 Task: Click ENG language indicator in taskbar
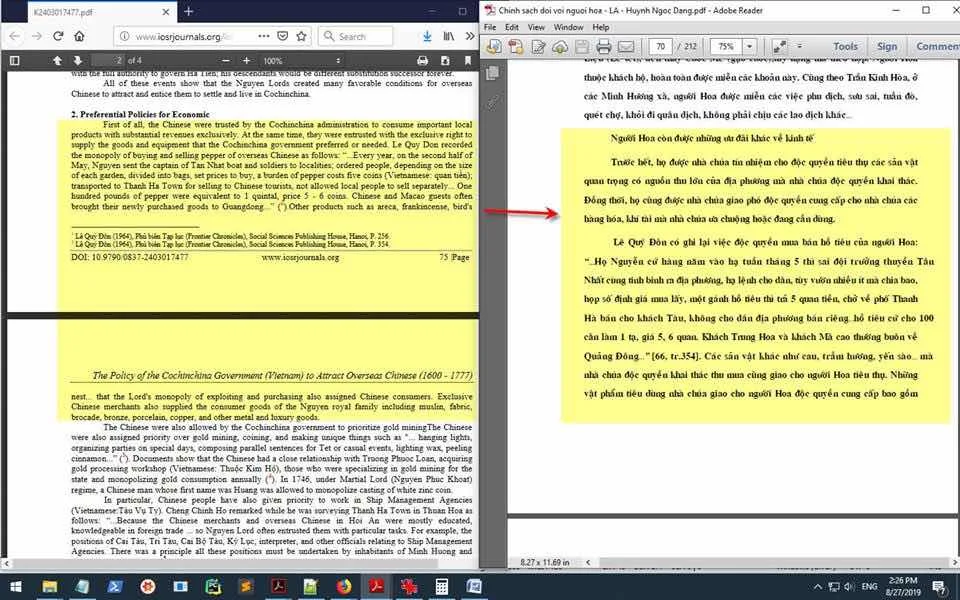click(869, 587)
